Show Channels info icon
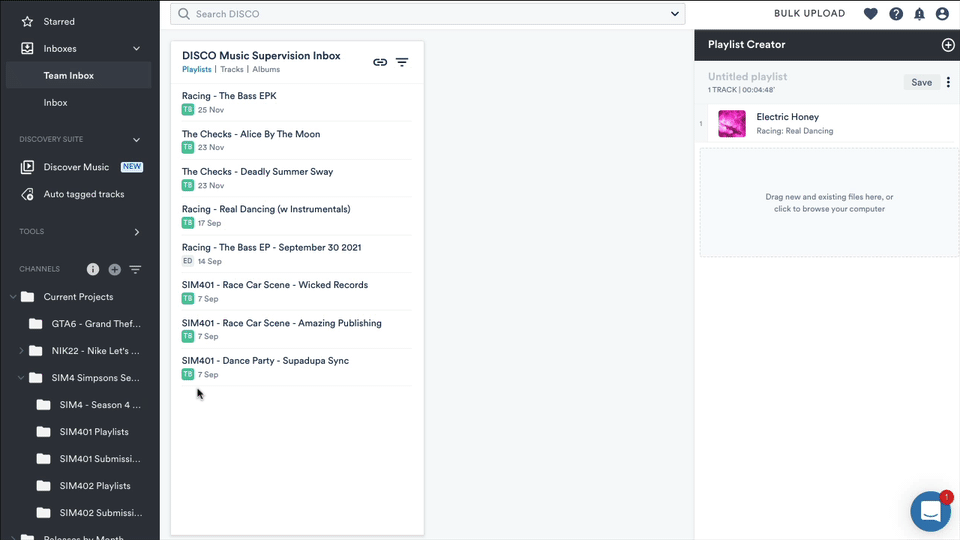This screenshot has width=960, height=540. (93, 269)
